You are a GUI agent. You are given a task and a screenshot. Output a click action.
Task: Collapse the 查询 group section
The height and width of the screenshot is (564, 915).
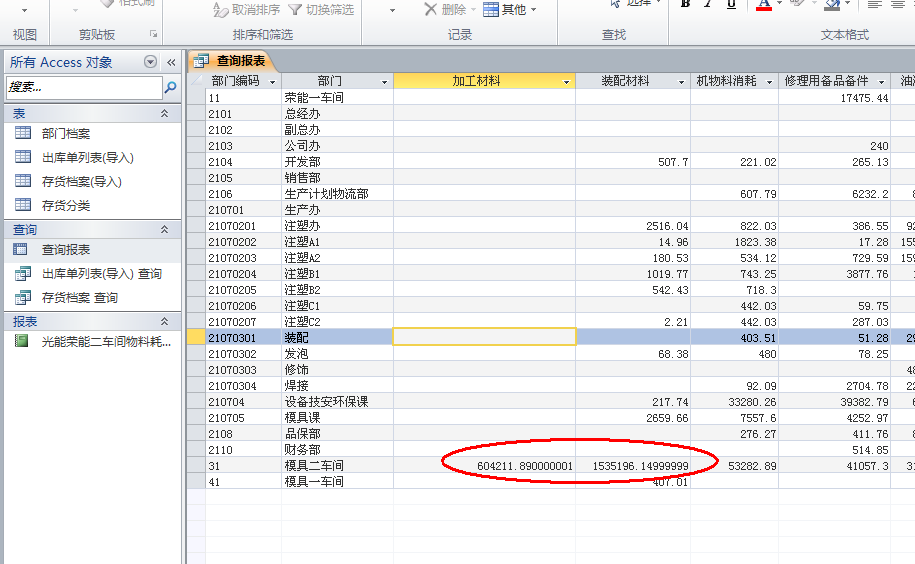pyautogui.click(x=165, y=230)
